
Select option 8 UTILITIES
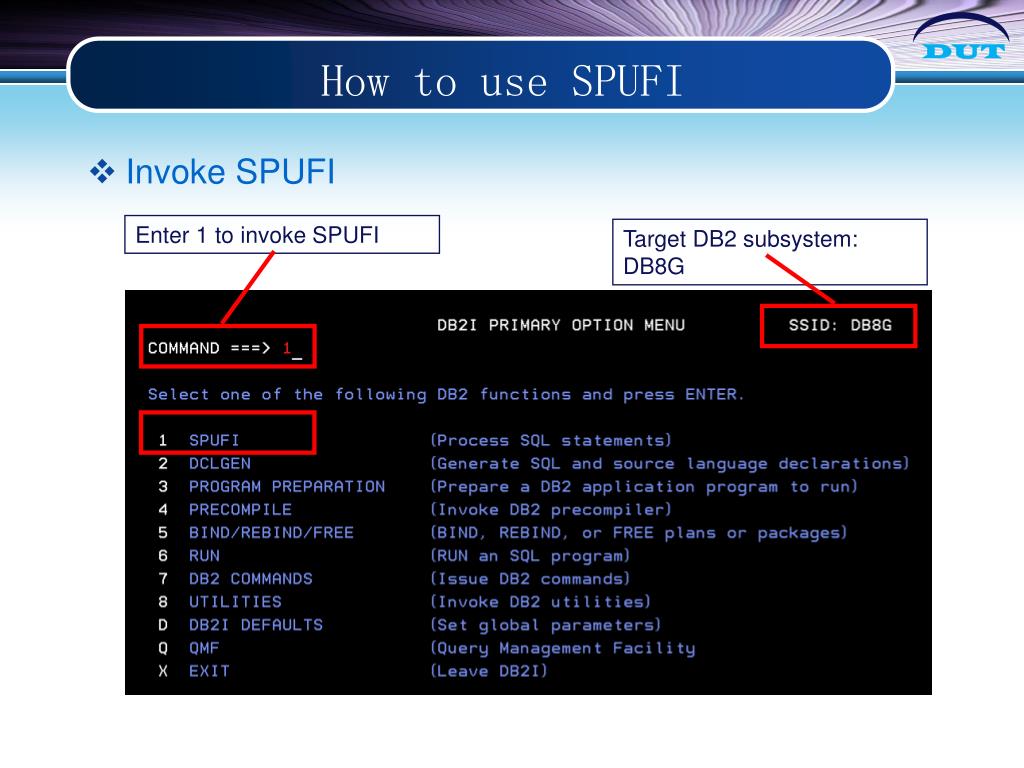pos(219,602)
